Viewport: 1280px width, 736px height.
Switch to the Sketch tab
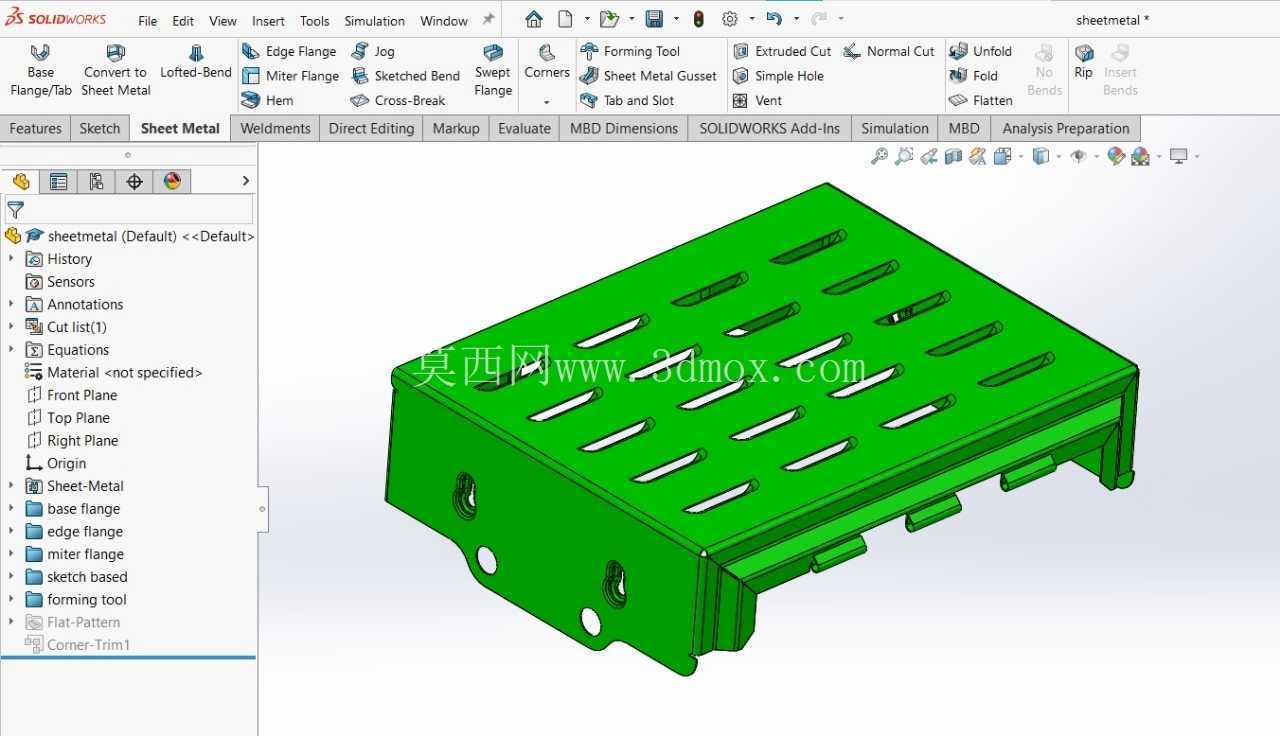click(100, 128)
